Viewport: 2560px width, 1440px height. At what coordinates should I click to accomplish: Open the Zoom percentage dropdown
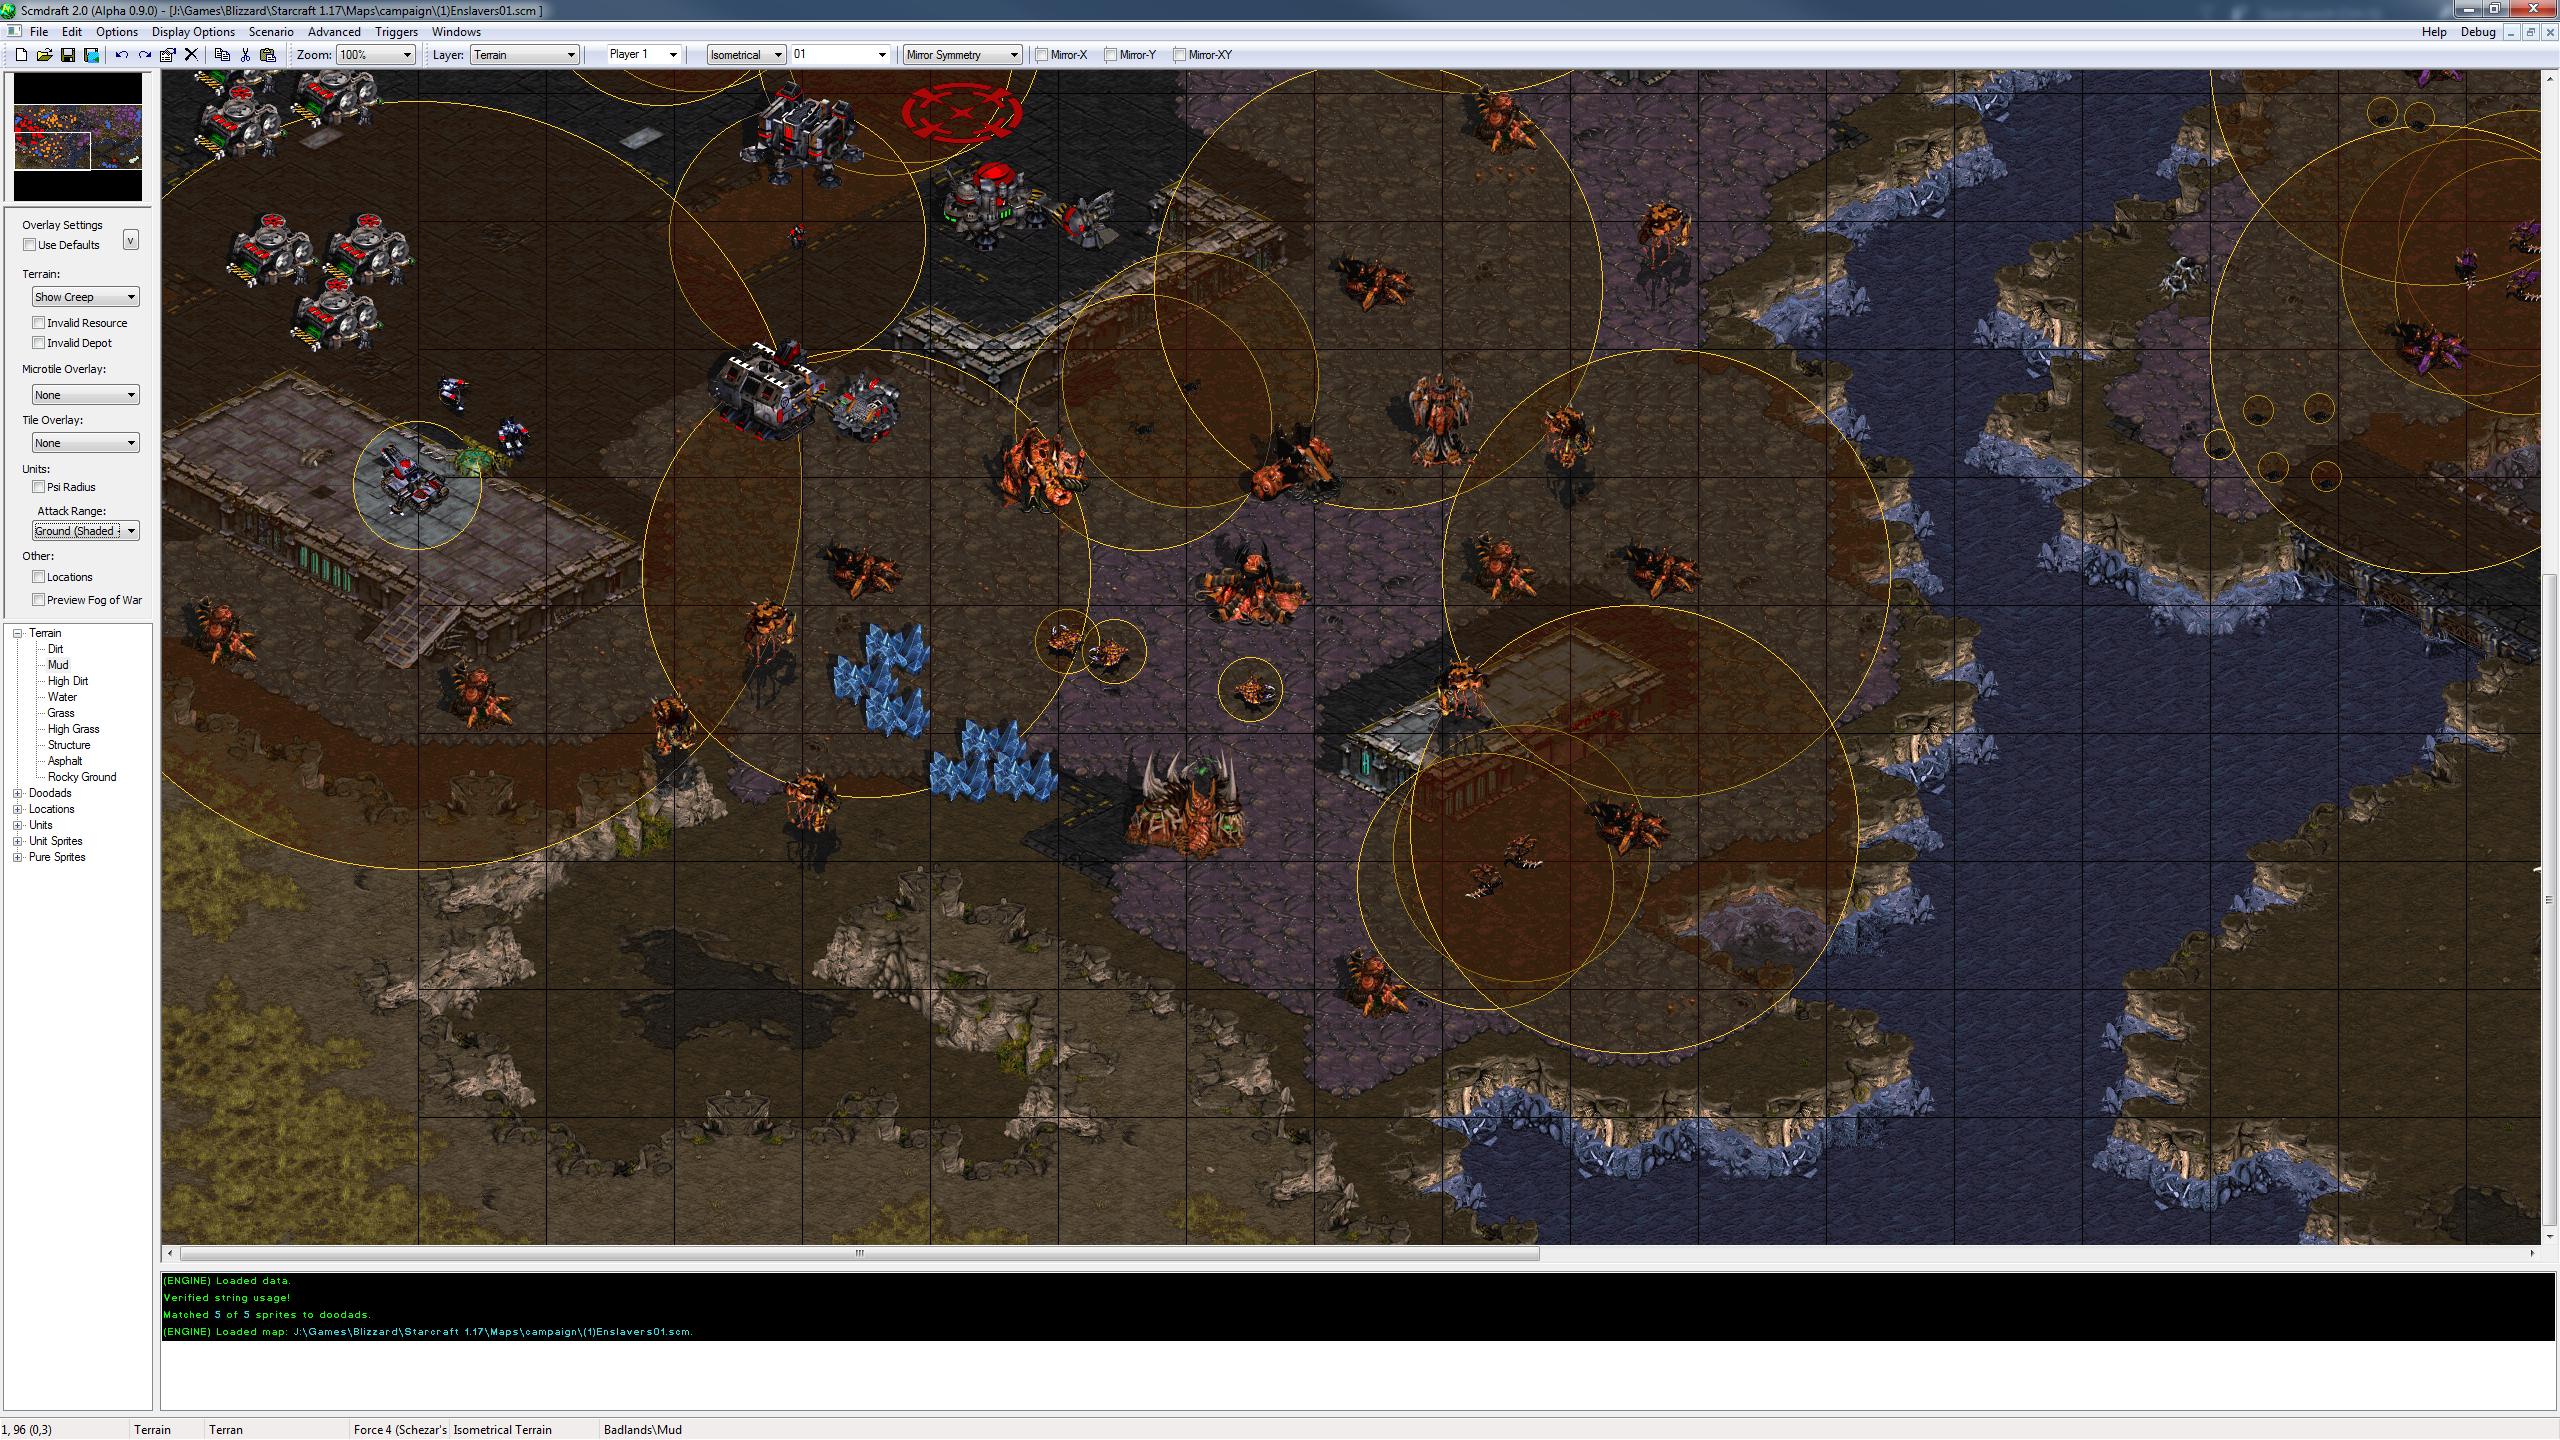point(375,55)
